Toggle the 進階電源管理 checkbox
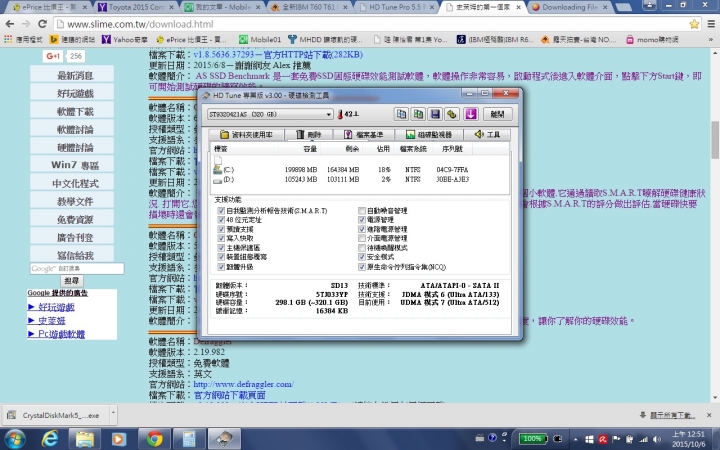This screenshot has height=450, width=720. [x=362, y=229]
